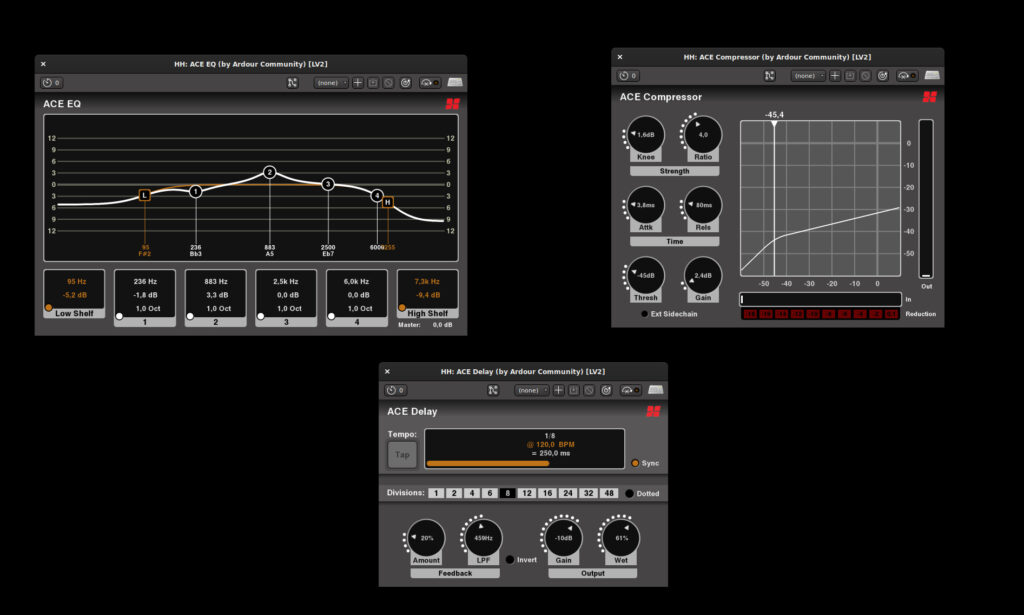
Task: Click the Wet knob in ACE Delay
Action: click(621, 538)
